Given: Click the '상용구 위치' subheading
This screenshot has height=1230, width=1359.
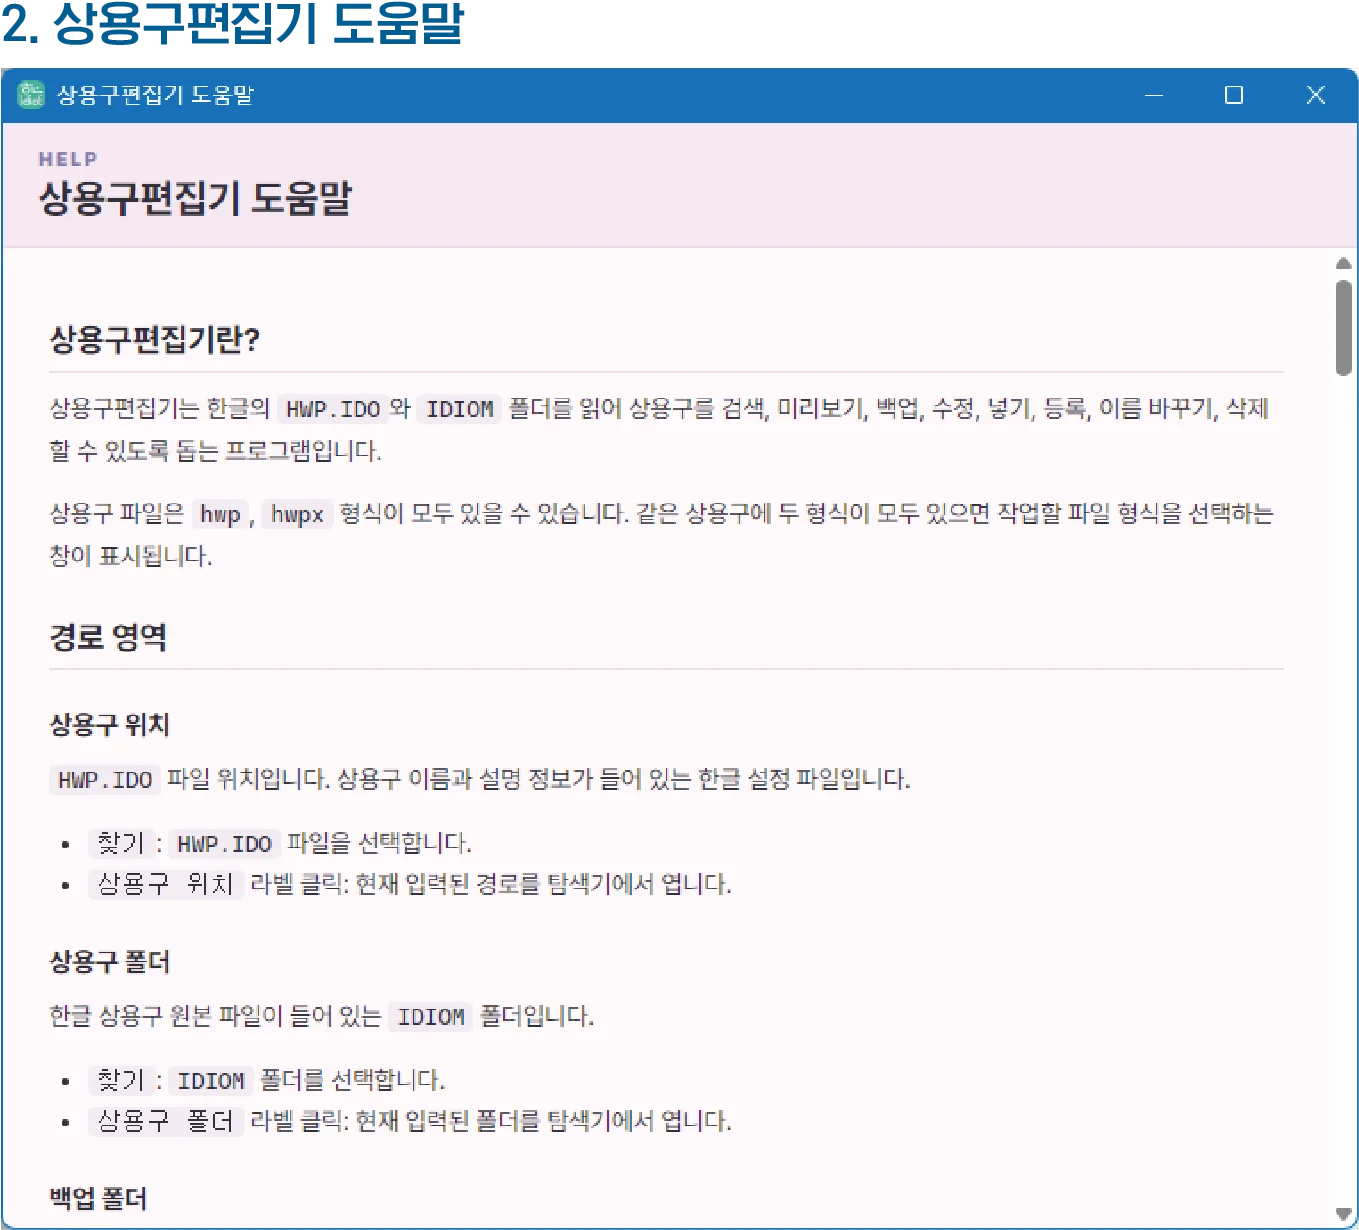Looking at the screenshot, I should [x=110, y=724].
